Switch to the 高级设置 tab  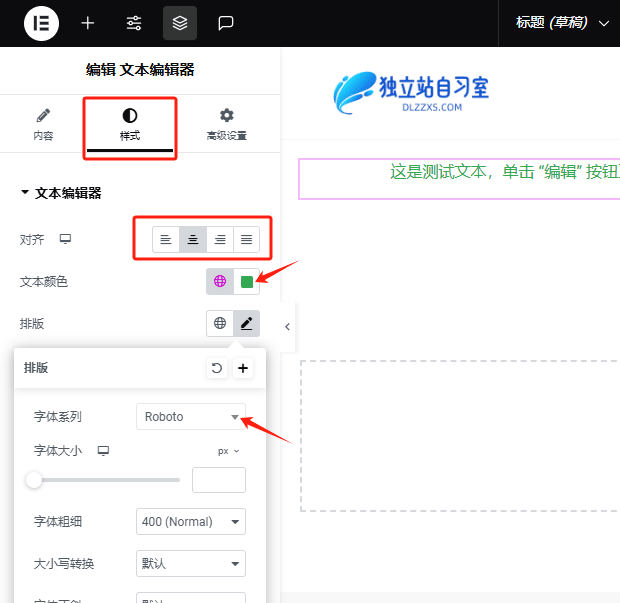point(227,125)
